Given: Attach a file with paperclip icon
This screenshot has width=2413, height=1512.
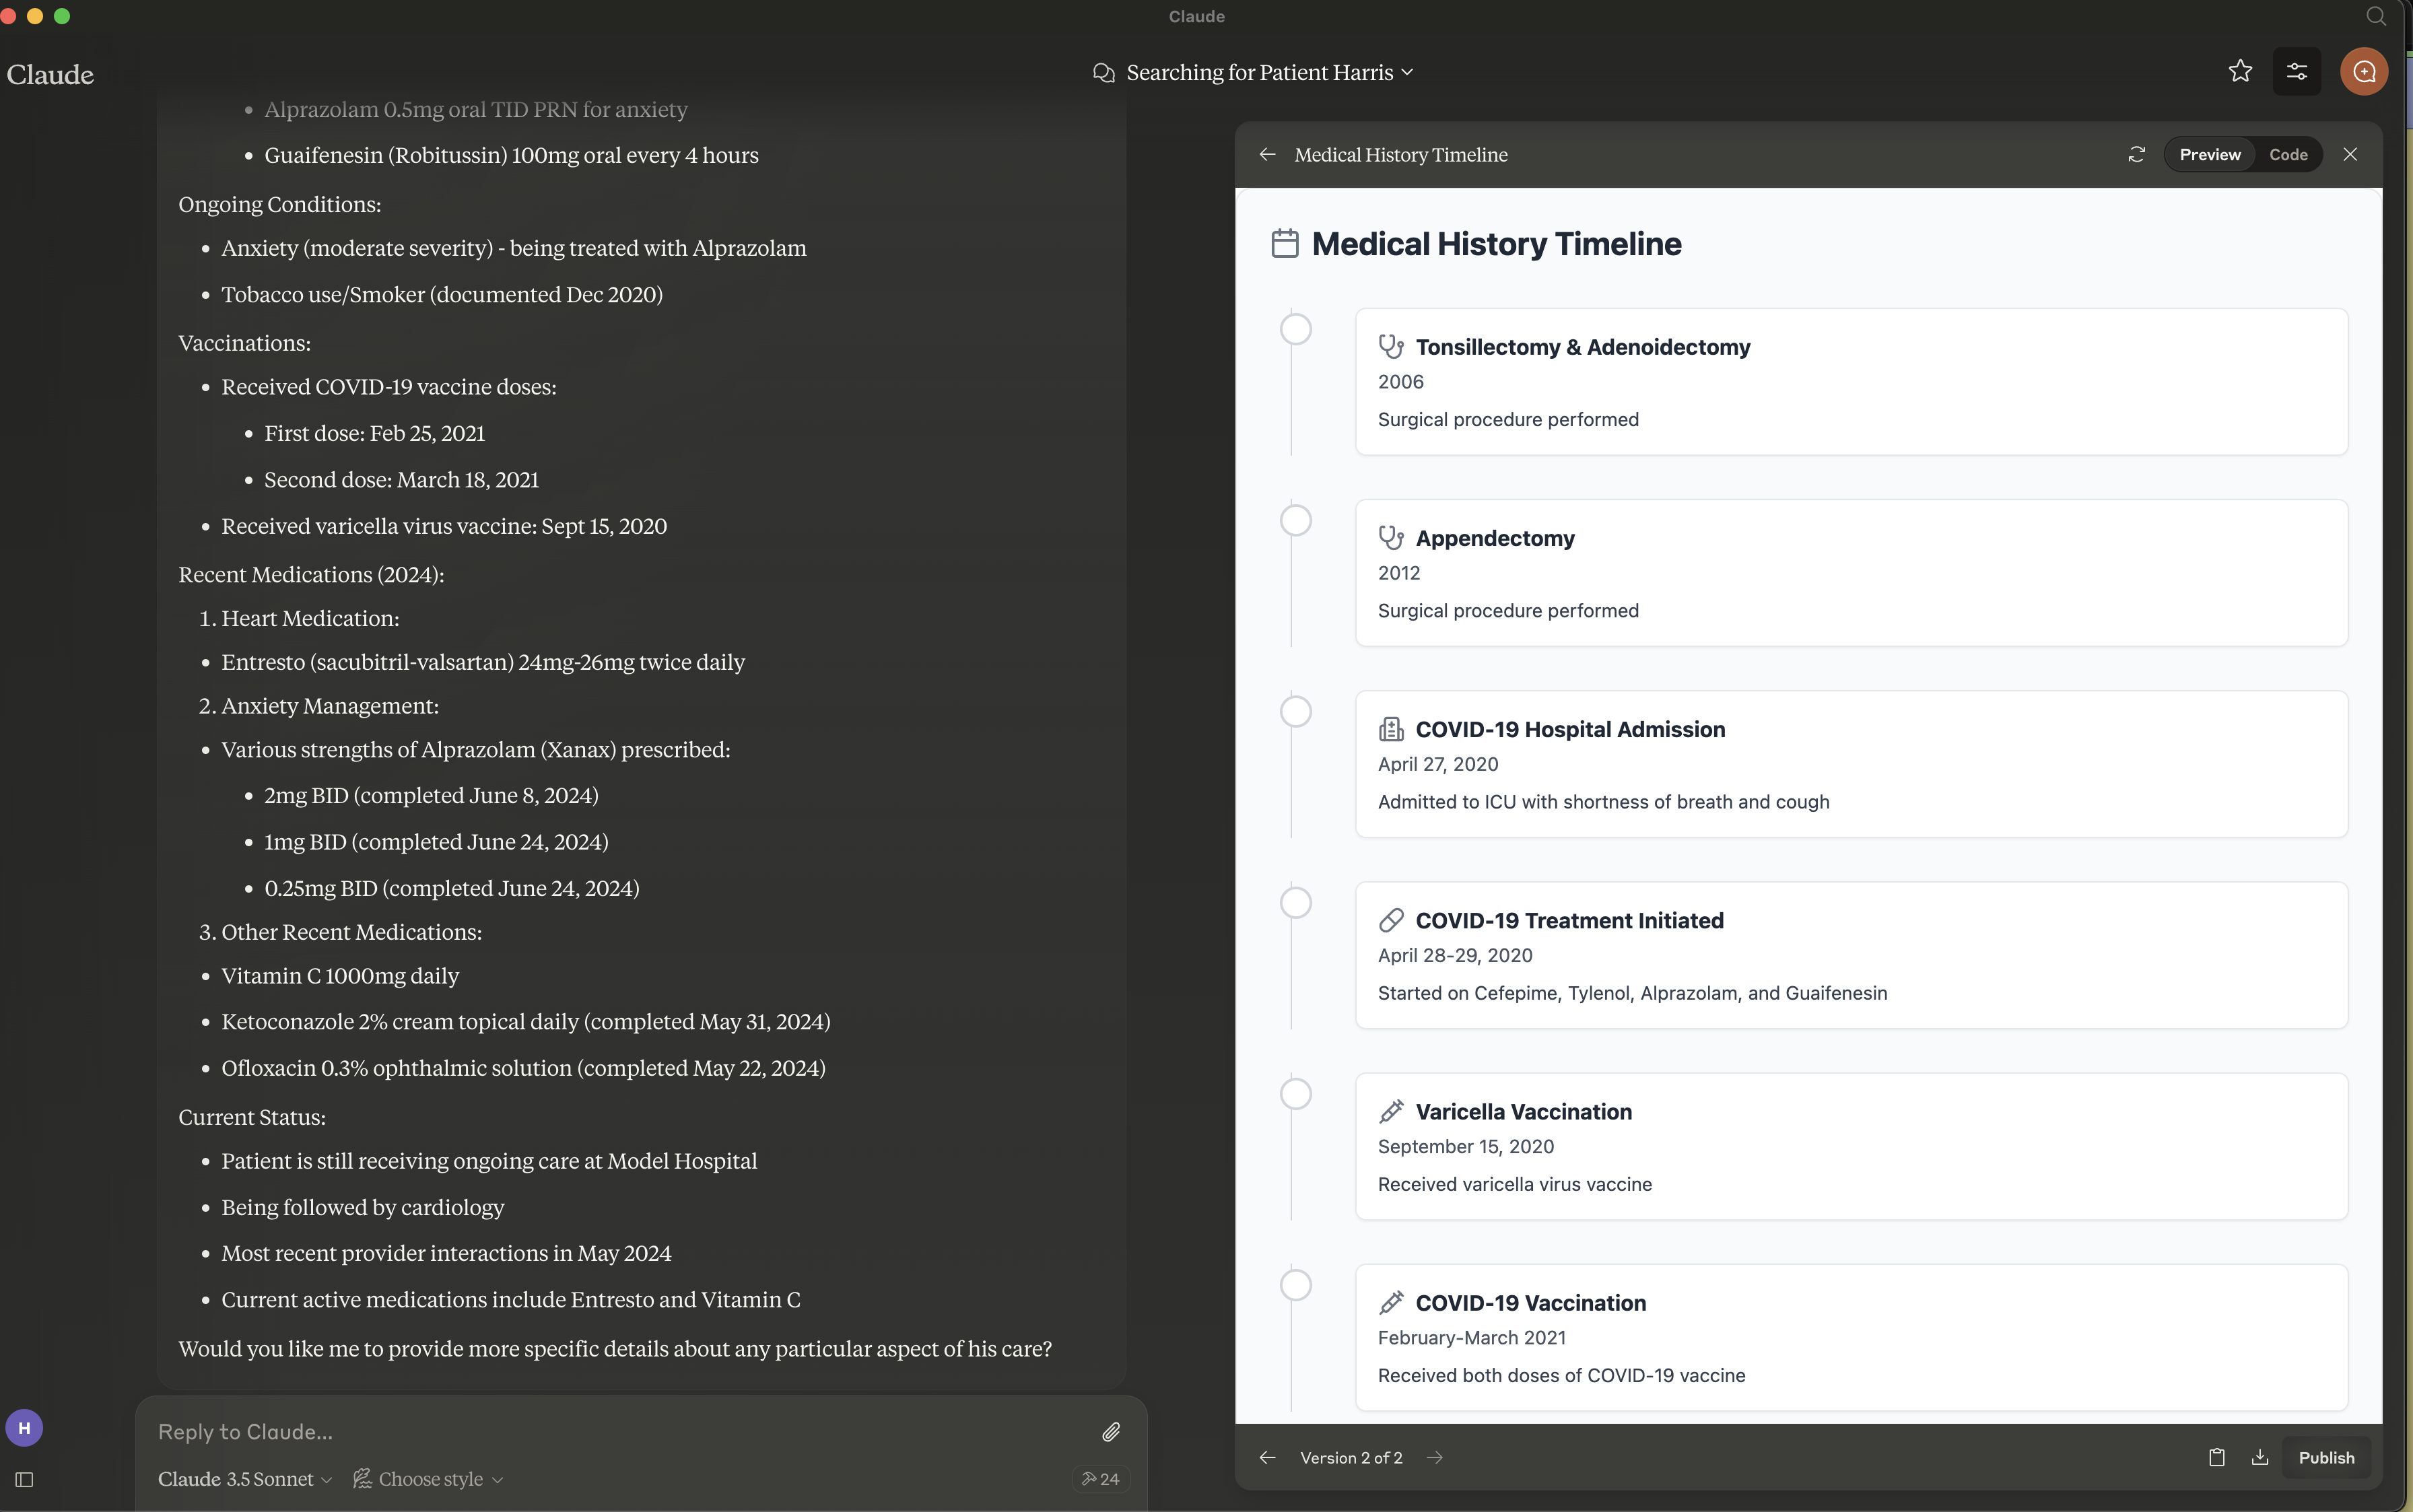Looking at the screenshot, I should [1110, 1432].
